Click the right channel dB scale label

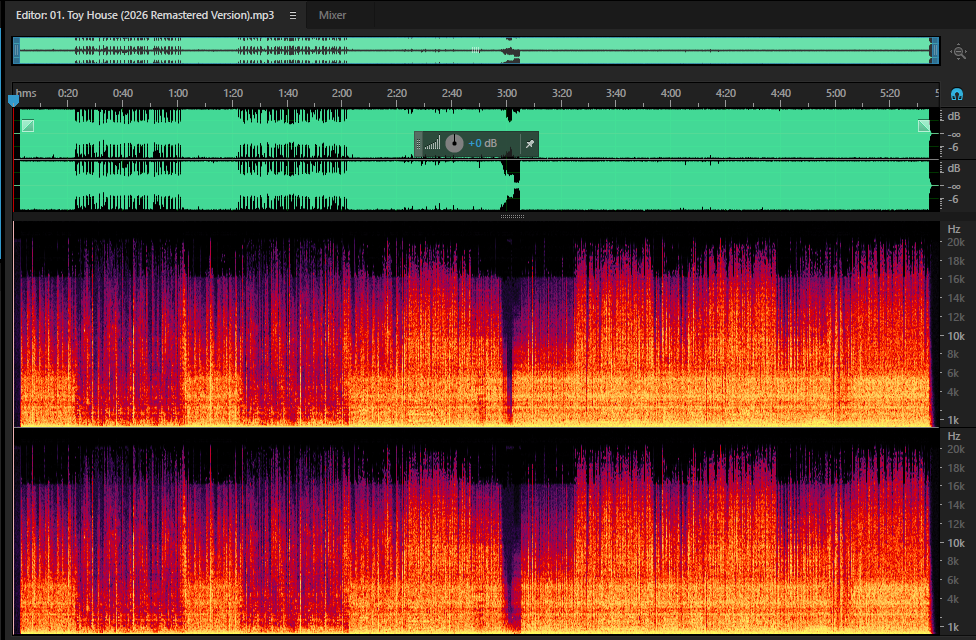click(954, 169)
